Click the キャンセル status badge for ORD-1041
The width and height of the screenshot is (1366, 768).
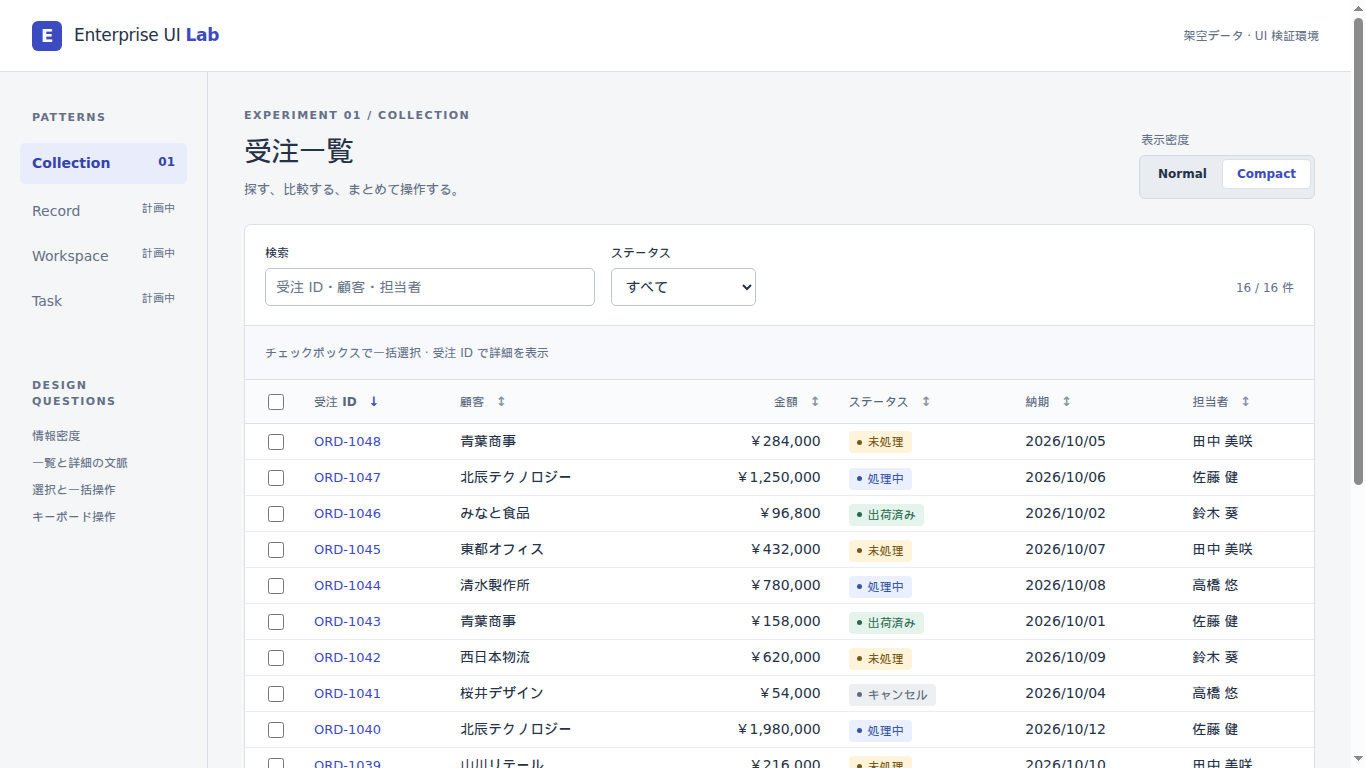892,695
